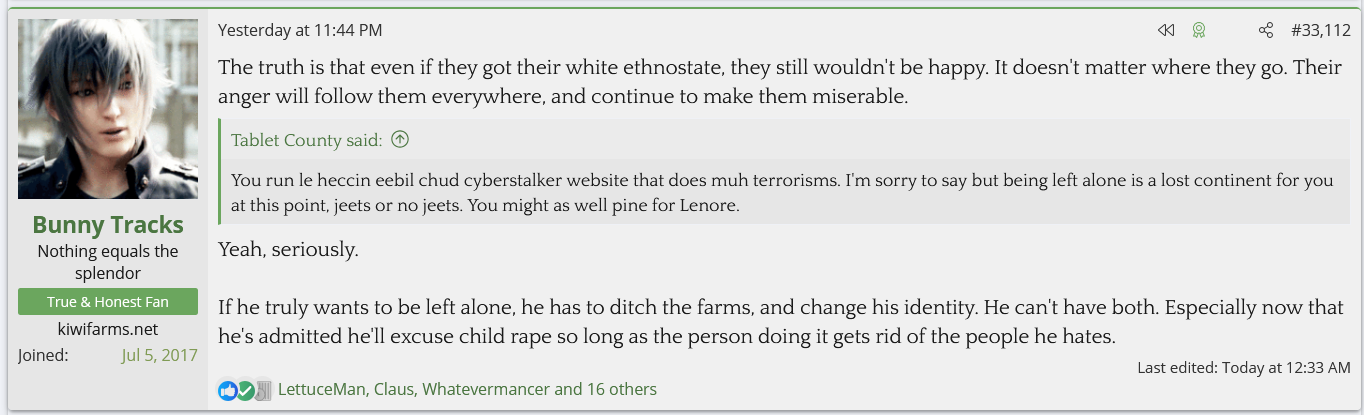Click the 'Last edited: Today at 12:33 AM' note
Viewport: 1364px width, 415px height.
(1244, 368)
